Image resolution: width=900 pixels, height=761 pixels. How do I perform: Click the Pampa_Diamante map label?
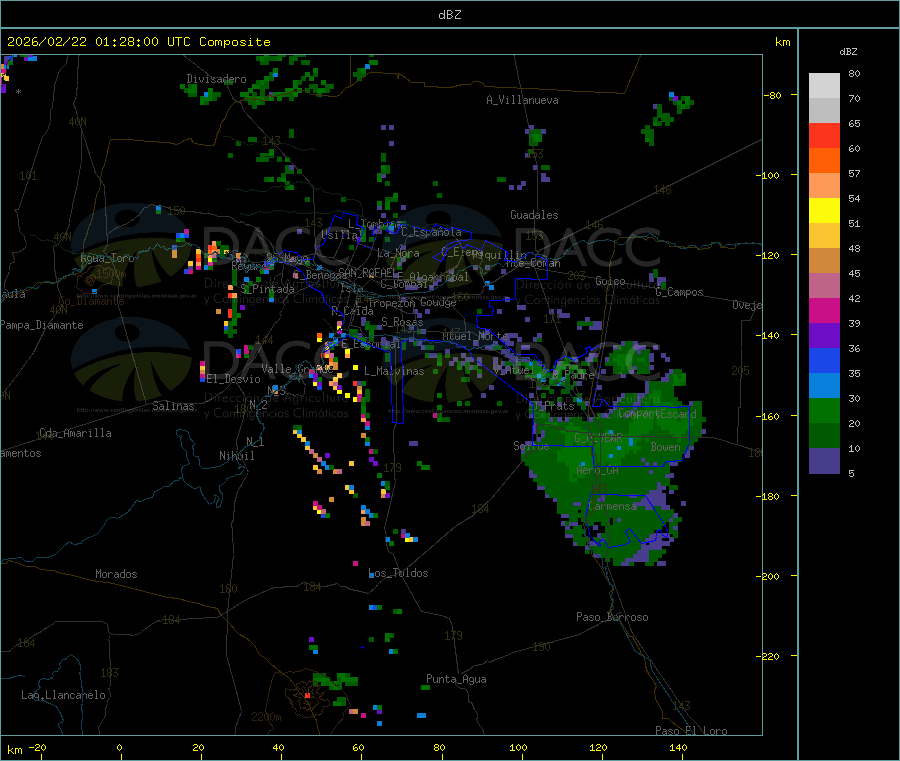click(x=42, y=325)
